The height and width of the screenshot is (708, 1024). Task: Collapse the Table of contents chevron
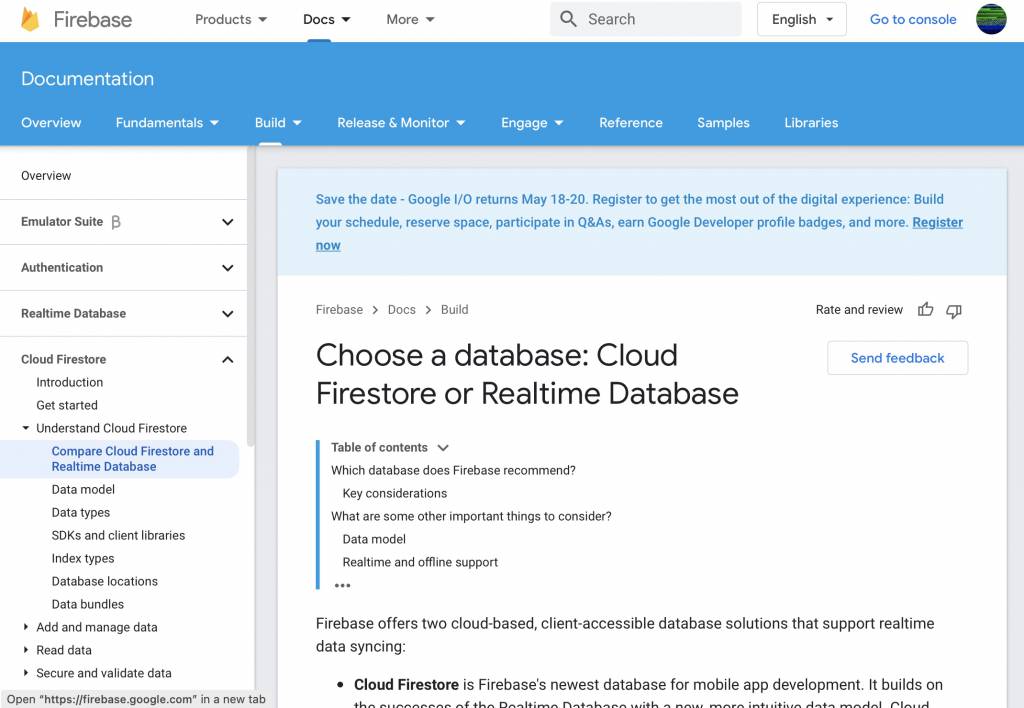[443, 447]
